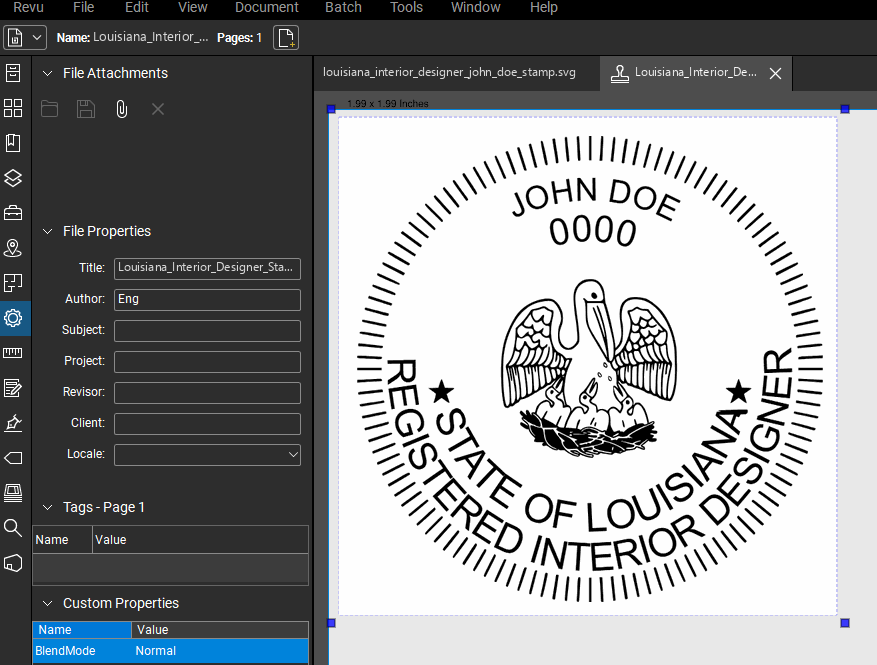
Task: Click the bottom-left blue selection handle
Action: [x=331, y=622]
